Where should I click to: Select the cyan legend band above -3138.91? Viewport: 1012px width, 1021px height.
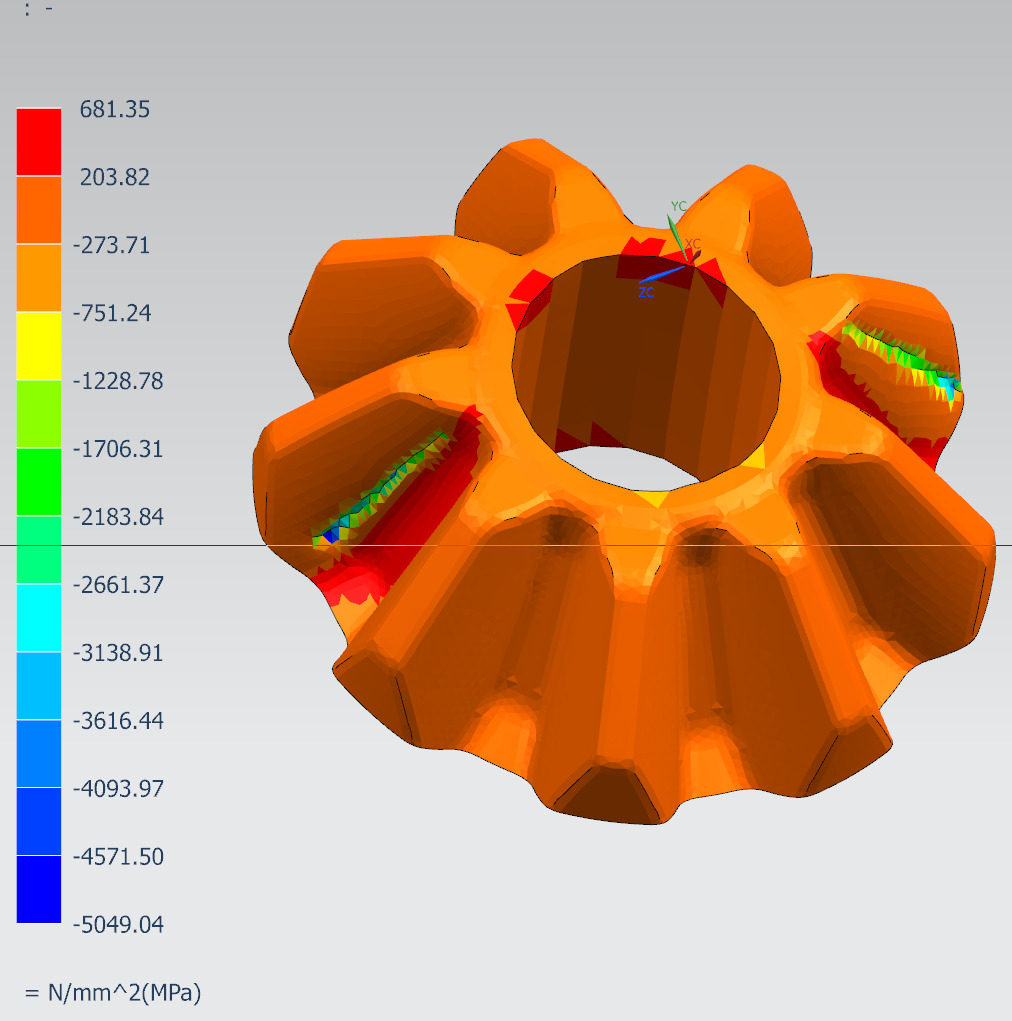click(x=38, y=617)
